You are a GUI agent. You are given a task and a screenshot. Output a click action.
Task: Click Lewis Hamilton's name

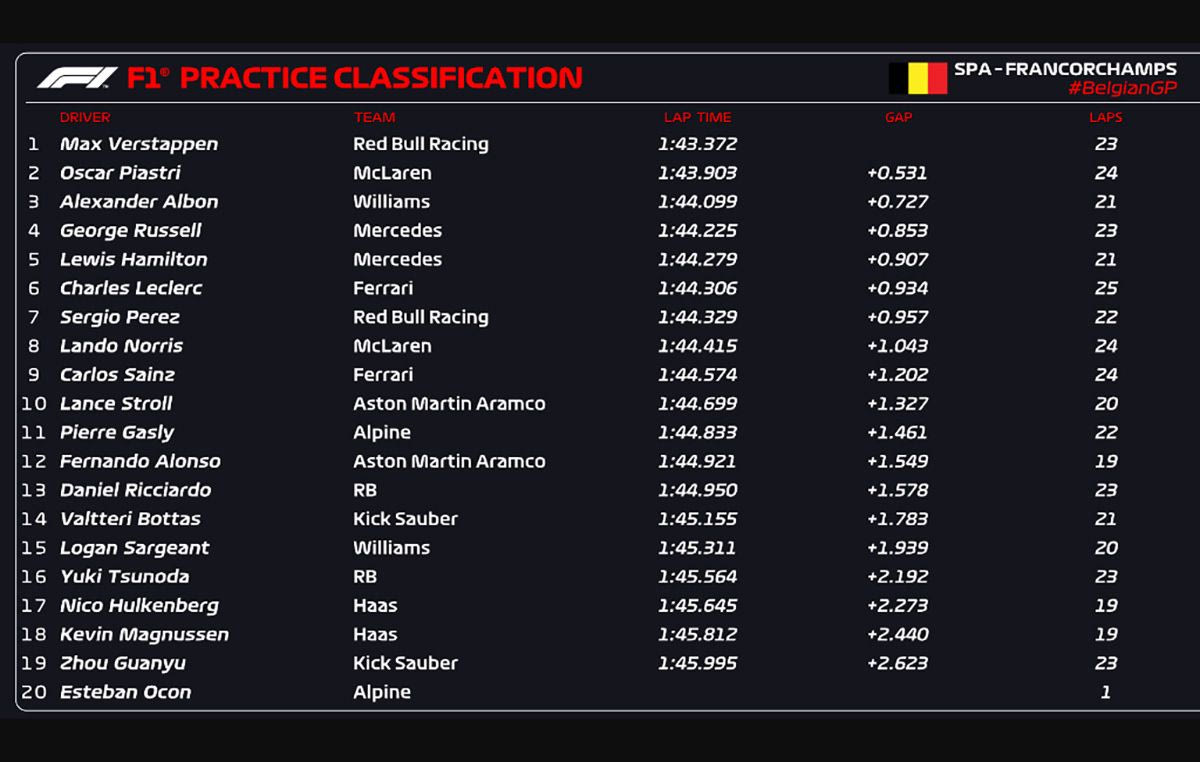[x=133, y=260]
